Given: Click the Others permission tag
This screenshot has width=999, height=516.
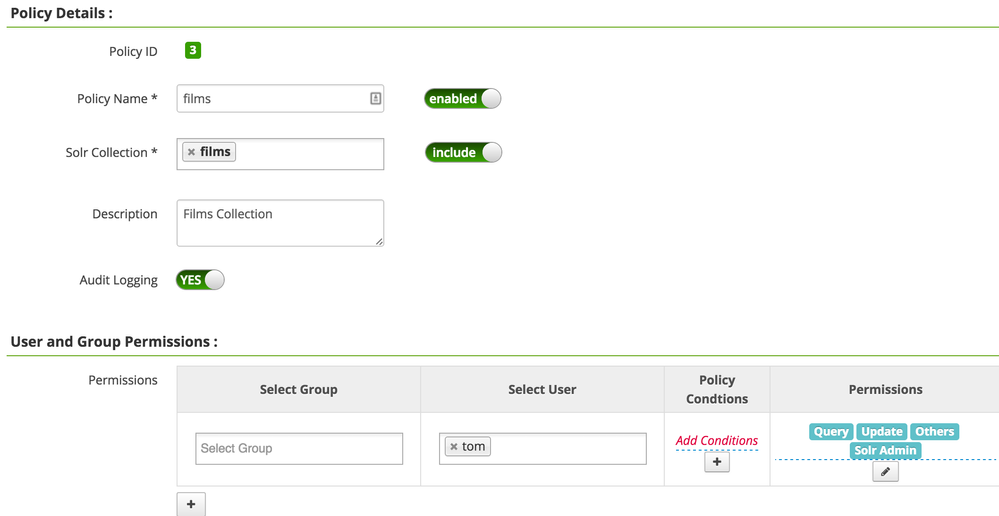Looking at the screenshot, I should (935, 432).
